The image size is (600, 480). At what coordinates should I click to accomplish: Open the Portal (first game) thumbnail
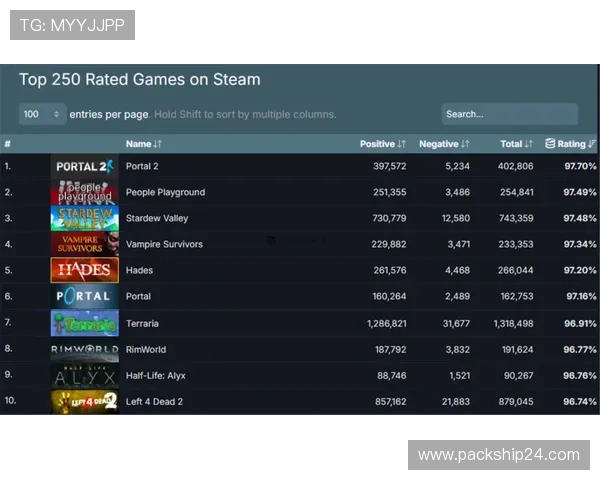(85, 296)
